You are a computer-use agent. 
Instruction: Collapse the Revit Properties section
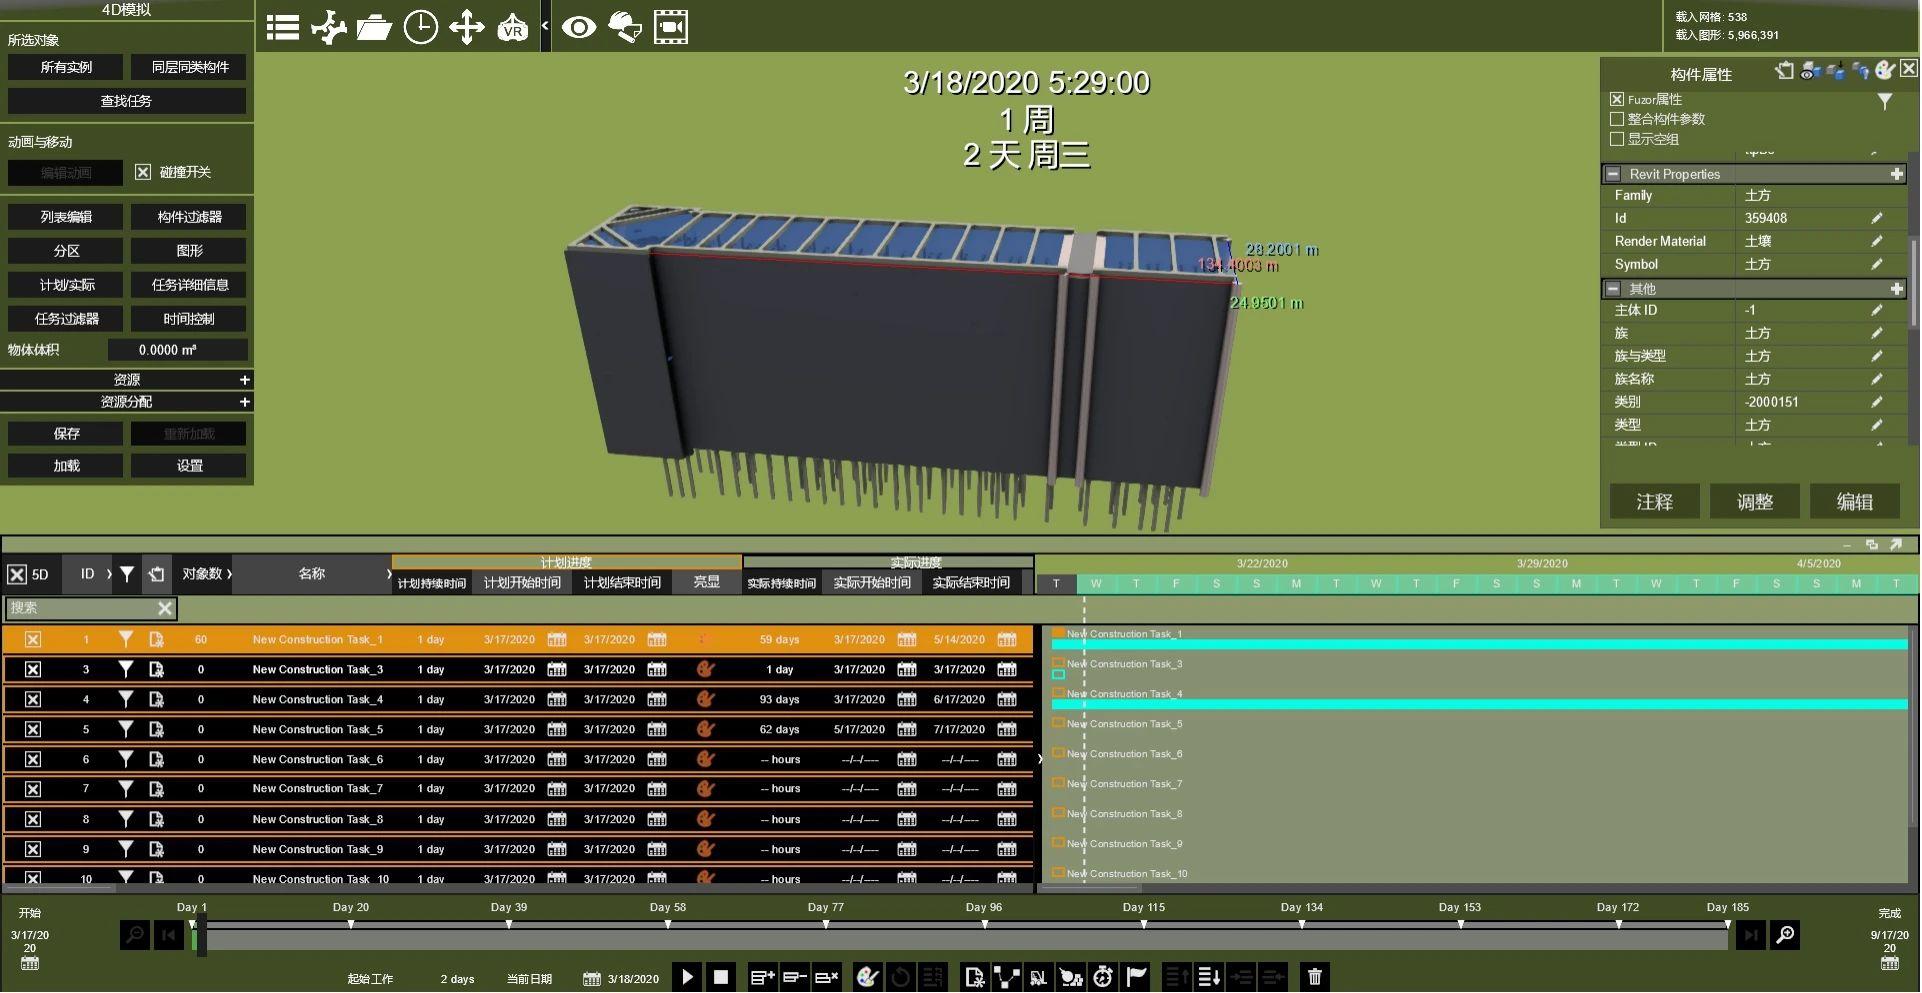[1613, 174]
